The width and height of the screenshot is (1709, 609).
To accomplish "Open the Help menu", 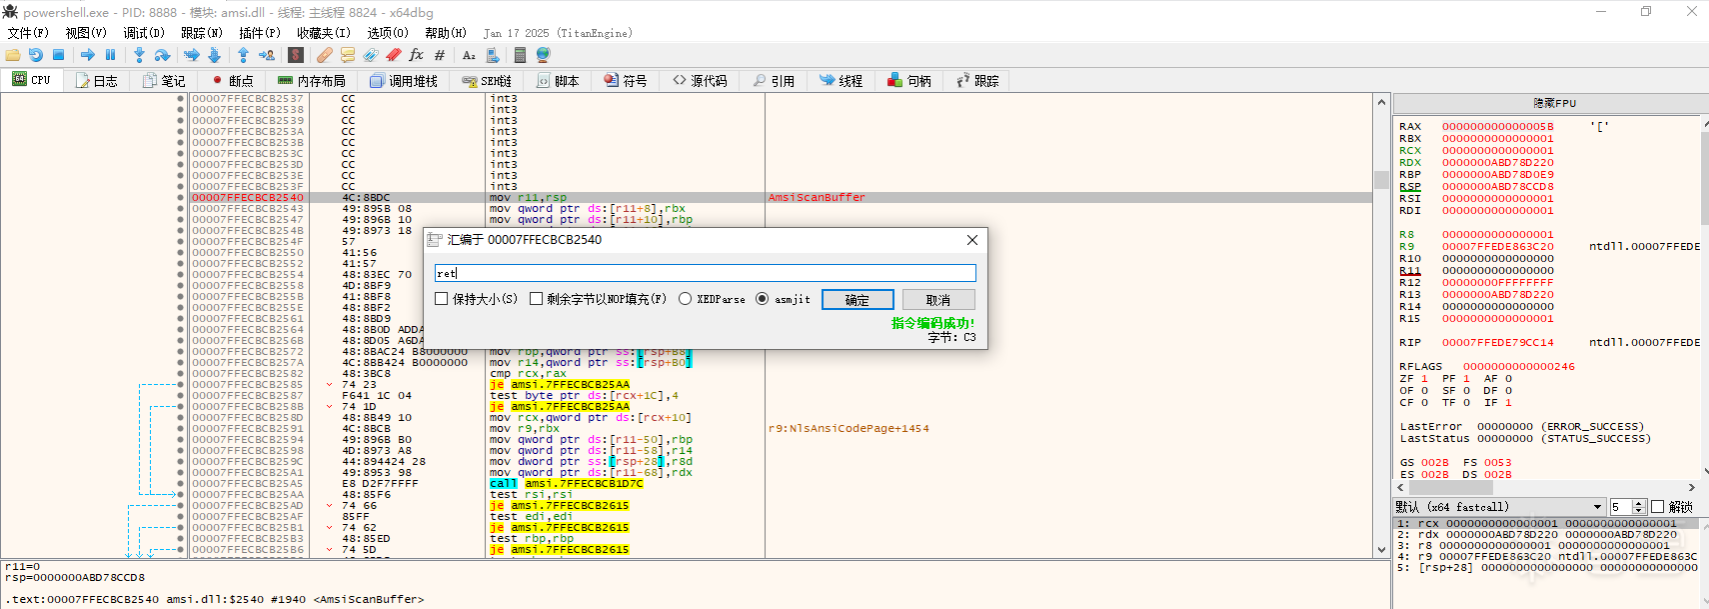I will click(445, 33).
